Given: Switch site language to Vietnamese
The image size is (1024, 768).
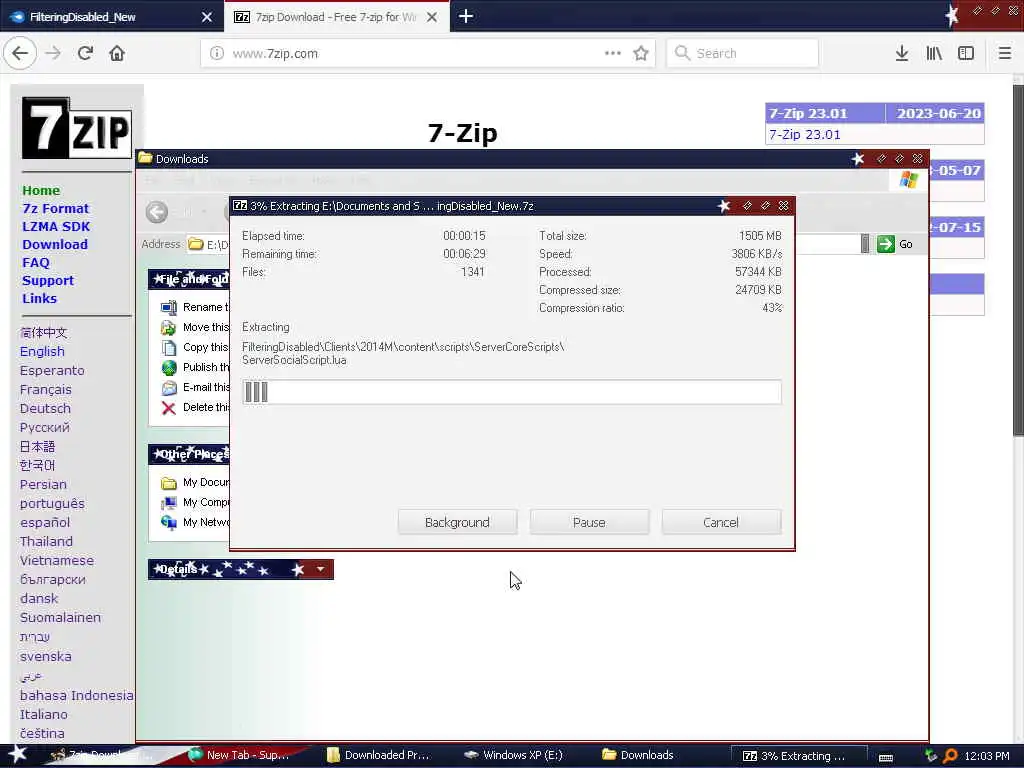Looking at the screenshot, I should click(x=56, y=560).
